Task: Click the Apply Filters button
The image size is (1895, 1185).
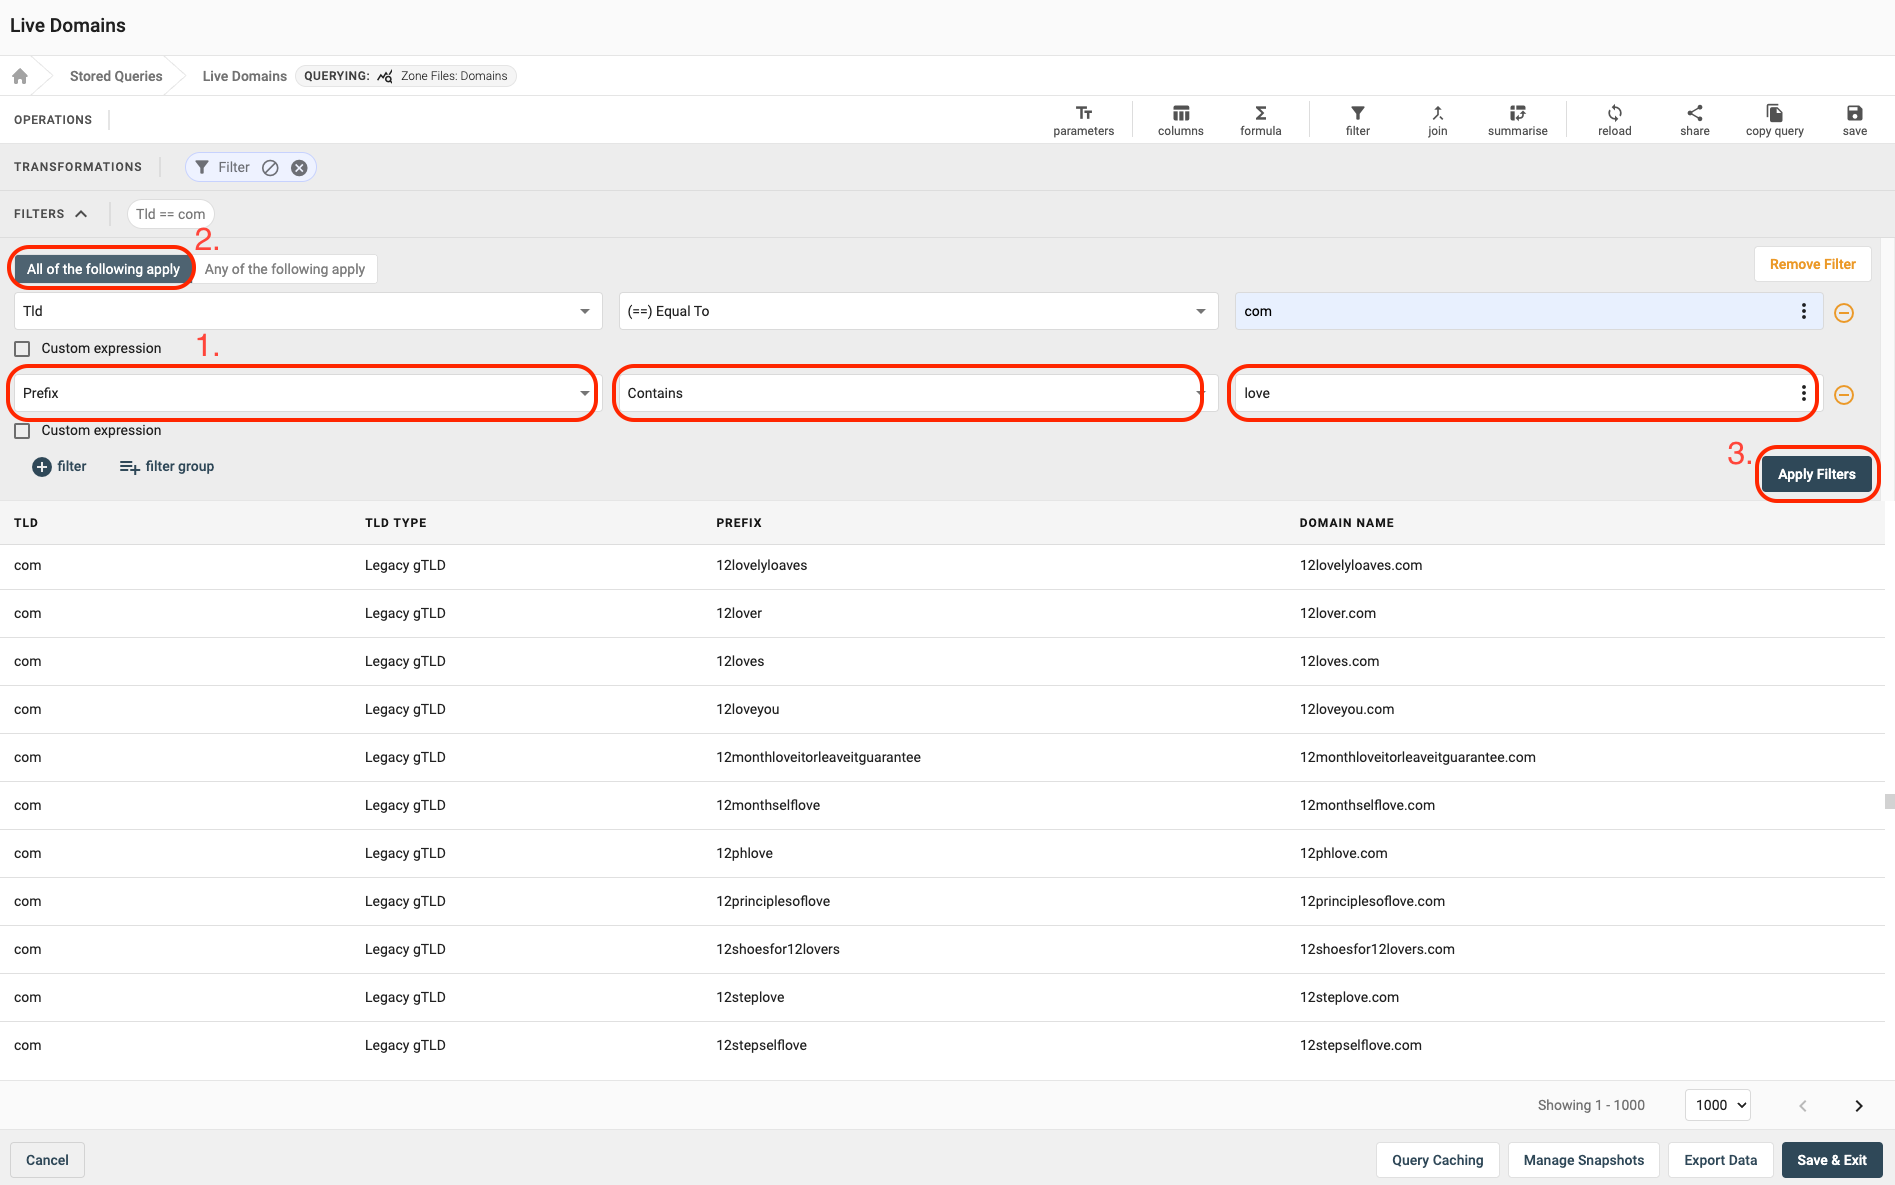Action: [1816, 474]
